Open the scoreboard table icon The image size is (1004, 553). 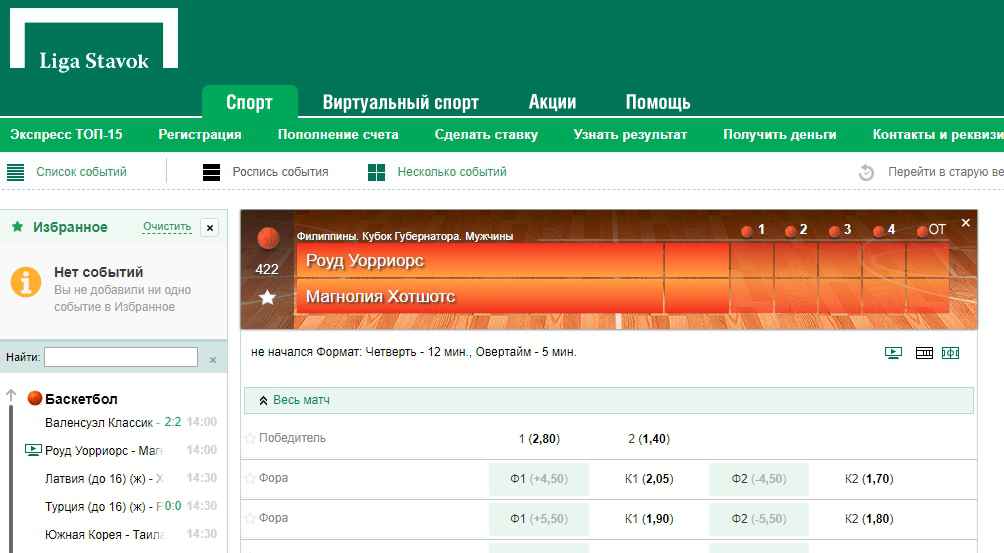[x=924, y=353]
